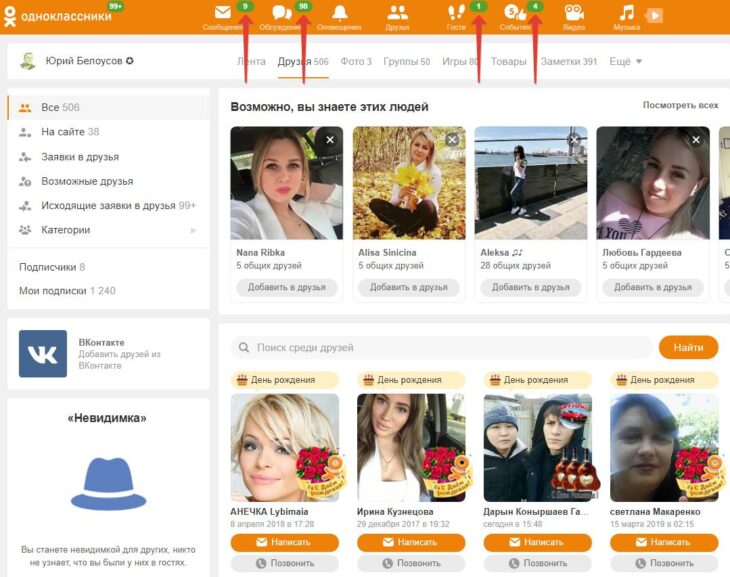The height and width of the screenshot is (577, 730).
Task: Click Позвонить for Ирина Кузнецова
Action: [411, 563]
